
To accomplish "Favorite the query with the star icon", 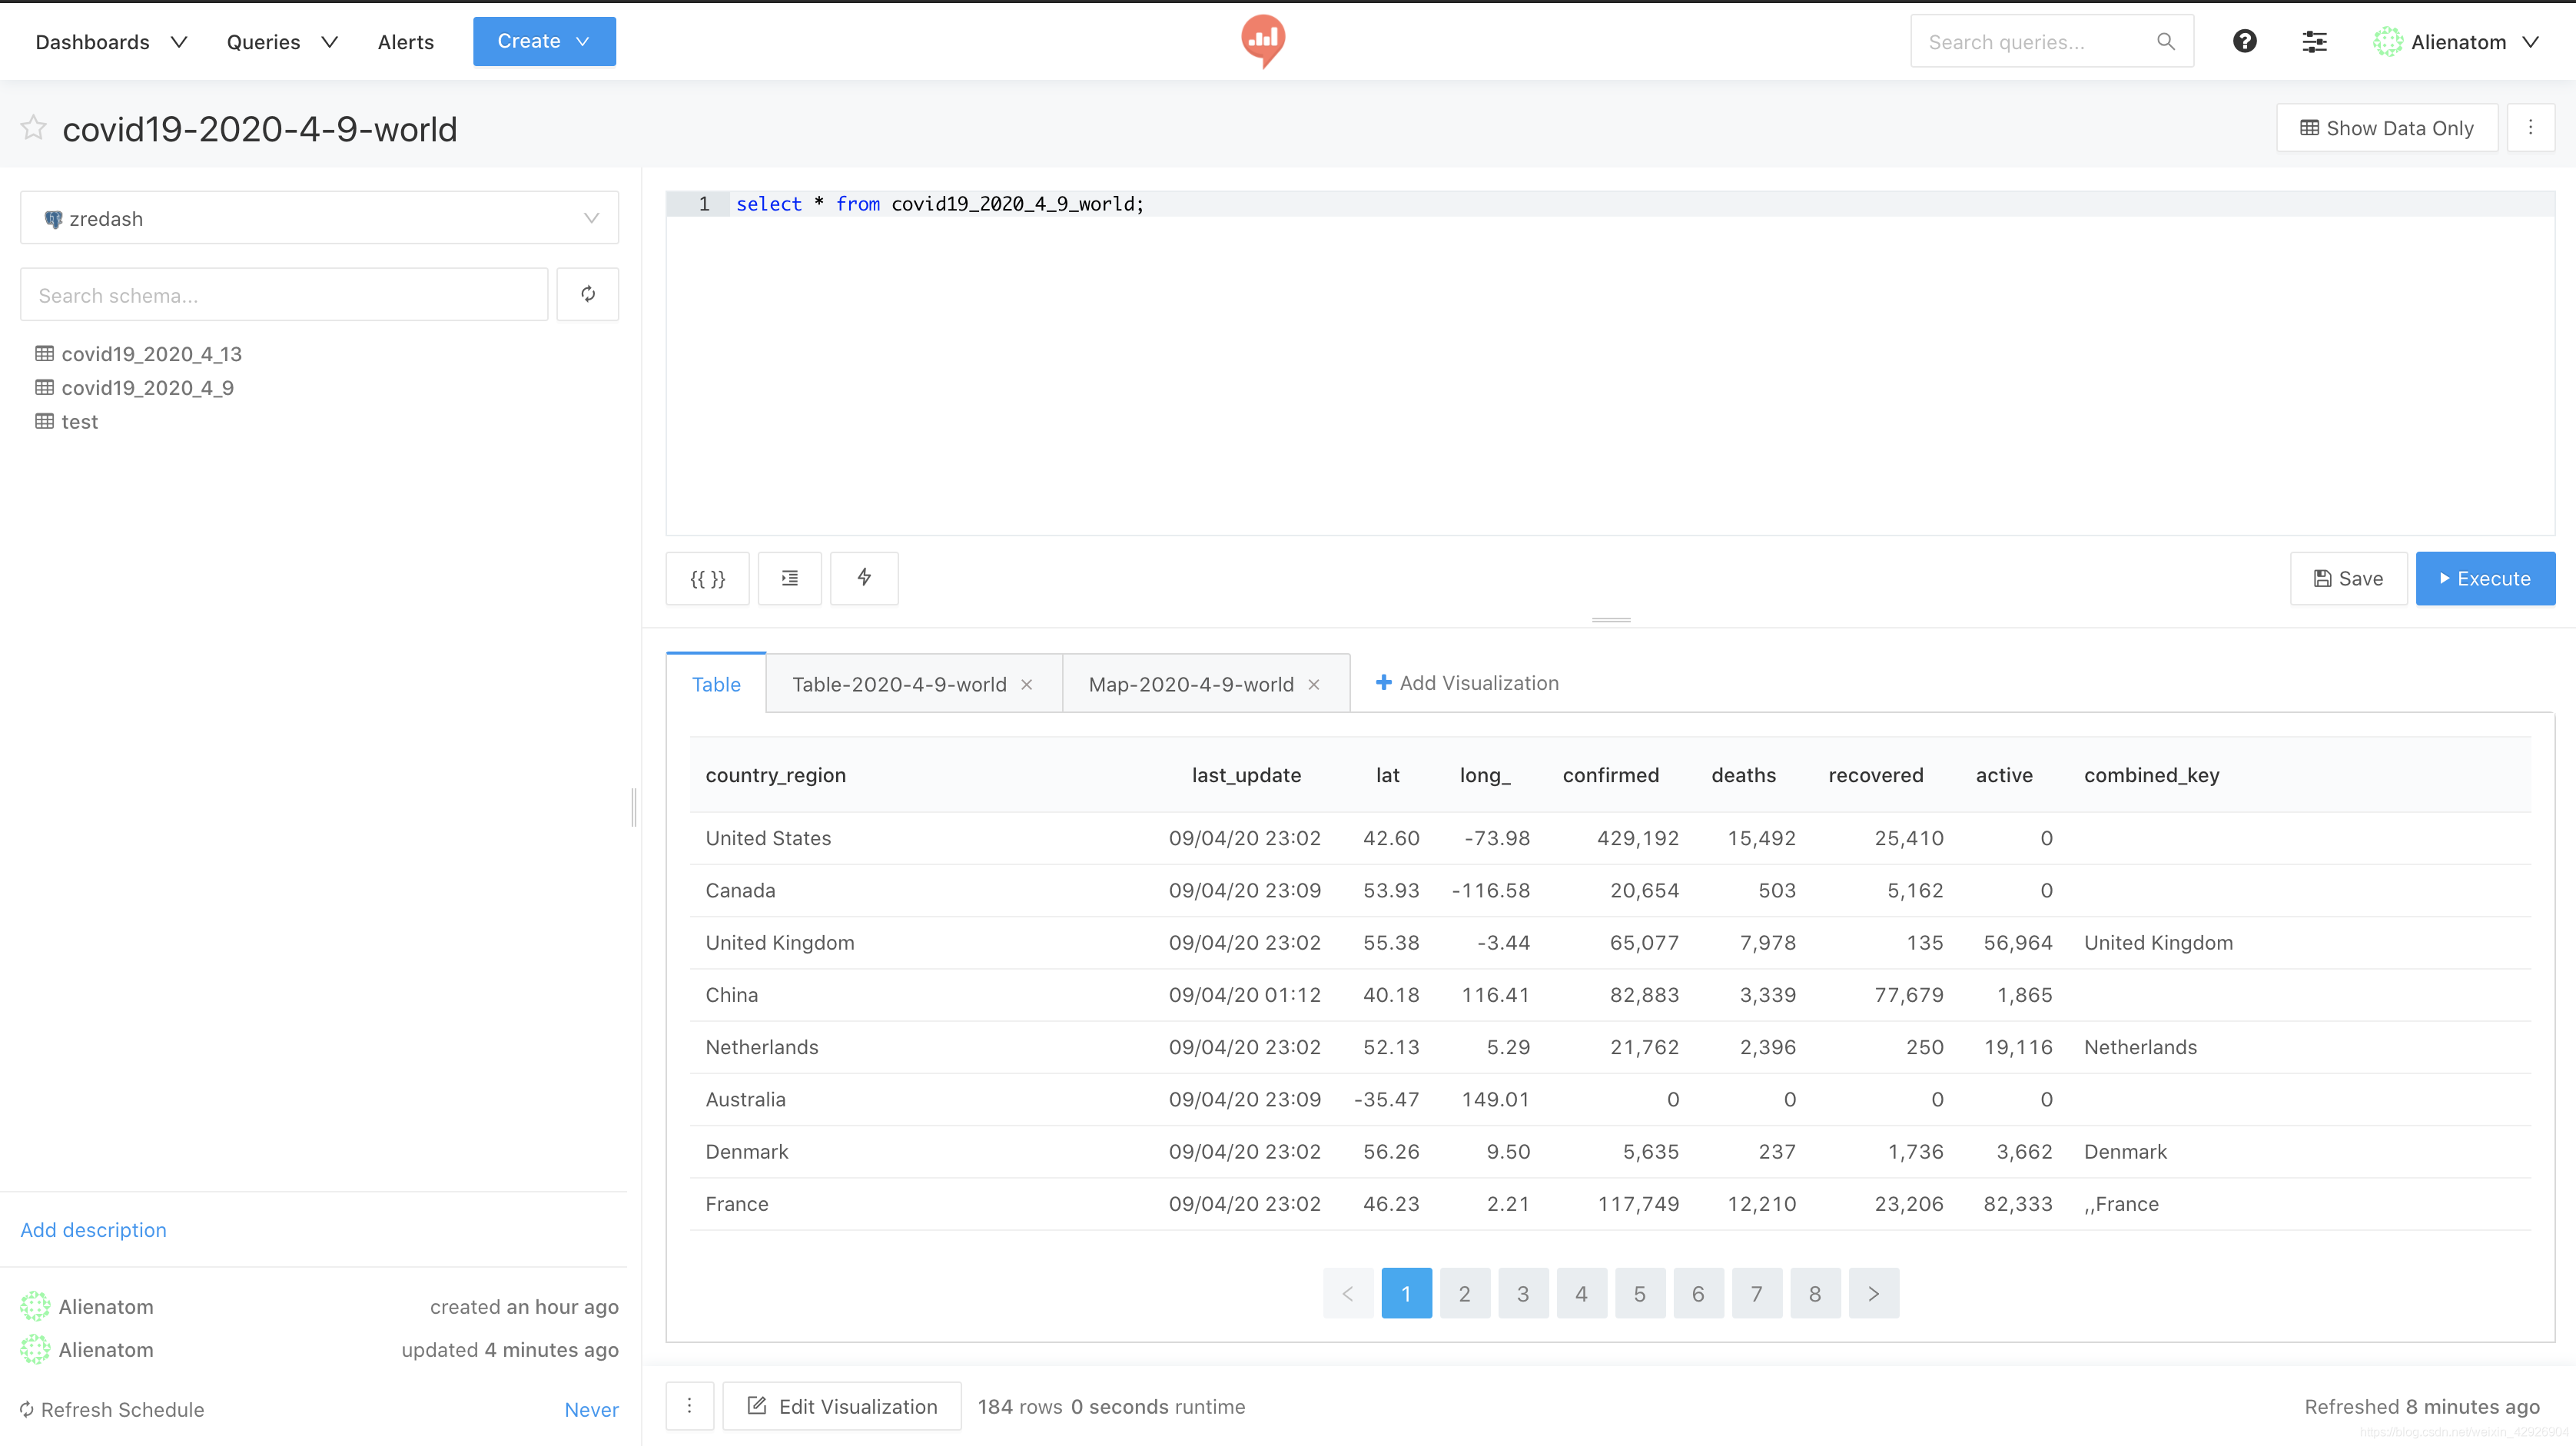I will point(33,128).
